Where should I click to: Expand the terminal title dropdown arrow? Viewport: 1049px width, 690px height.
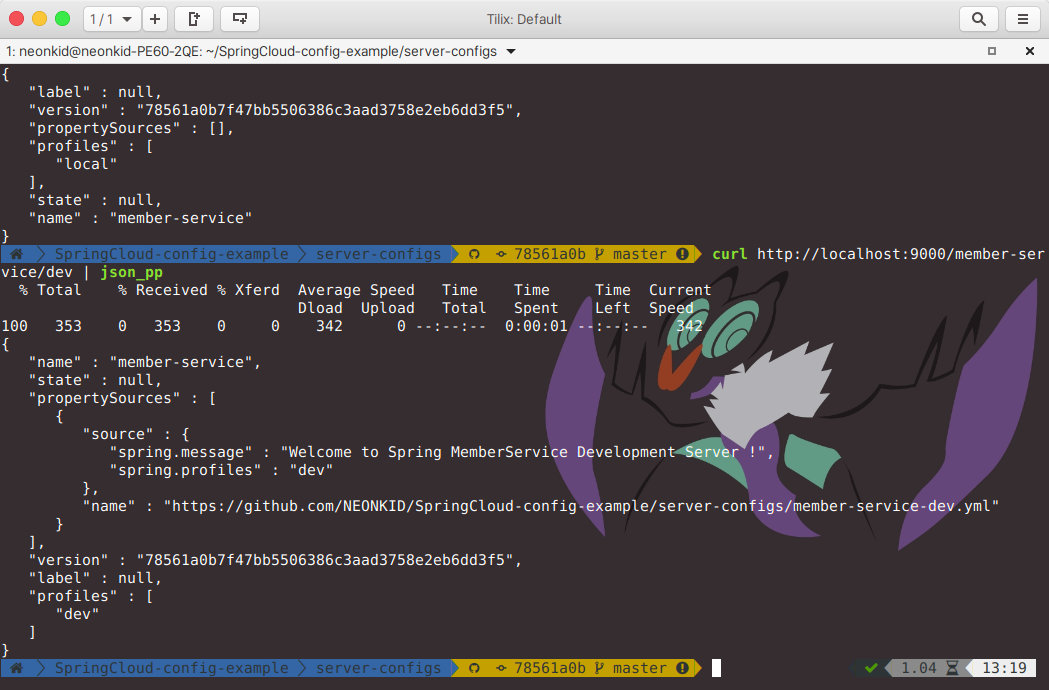point(511,52)
